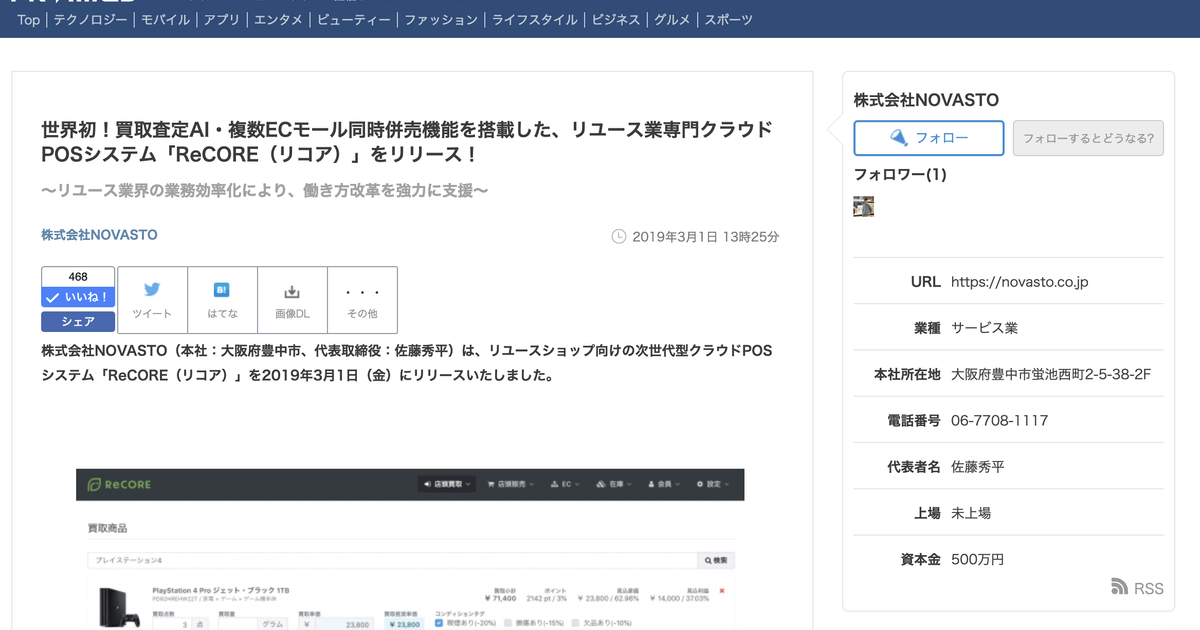Open the グルメ category

[672, 19]
